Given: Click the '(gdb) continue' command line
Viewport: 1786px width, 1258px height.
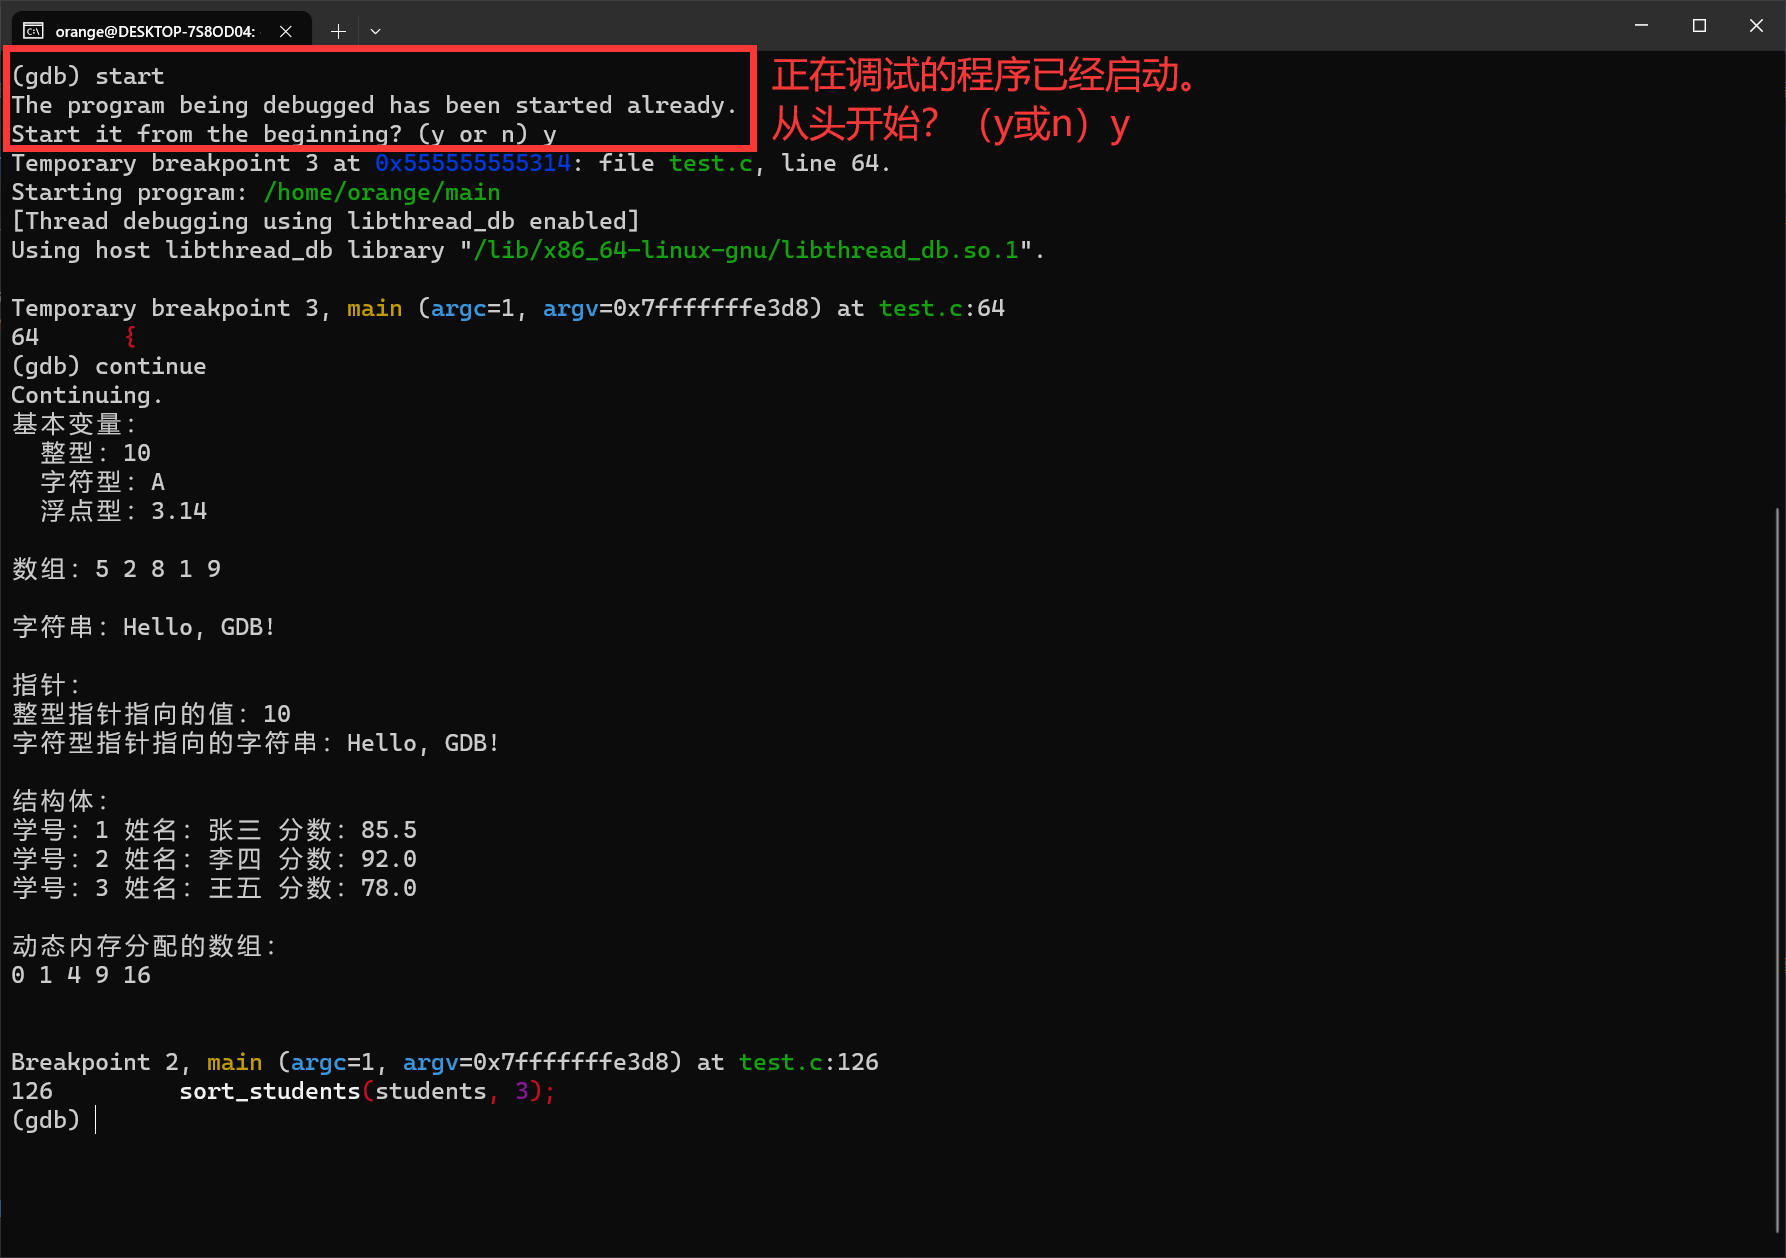Looking at the screenshot, I should tap(109, 366).
